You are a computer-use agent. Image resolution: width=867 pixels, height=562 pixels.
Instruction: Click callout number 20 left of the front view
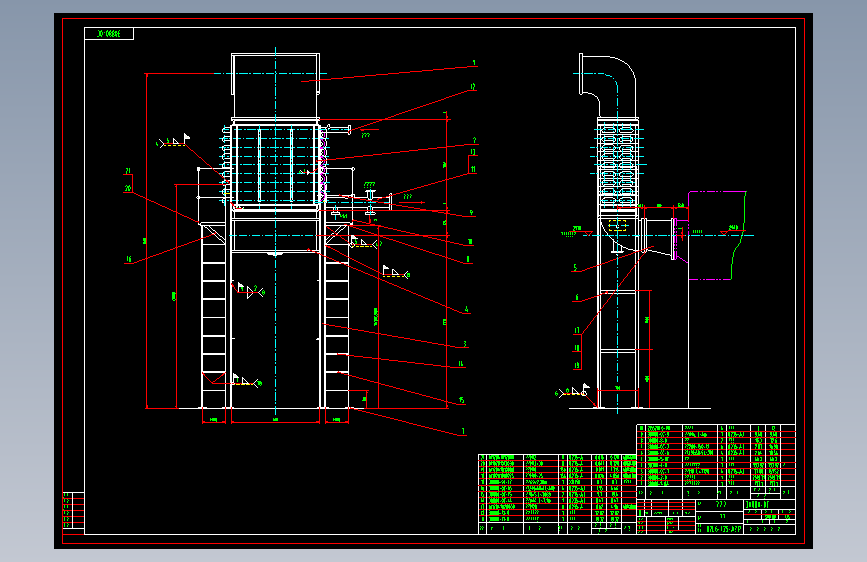[128, 189]
